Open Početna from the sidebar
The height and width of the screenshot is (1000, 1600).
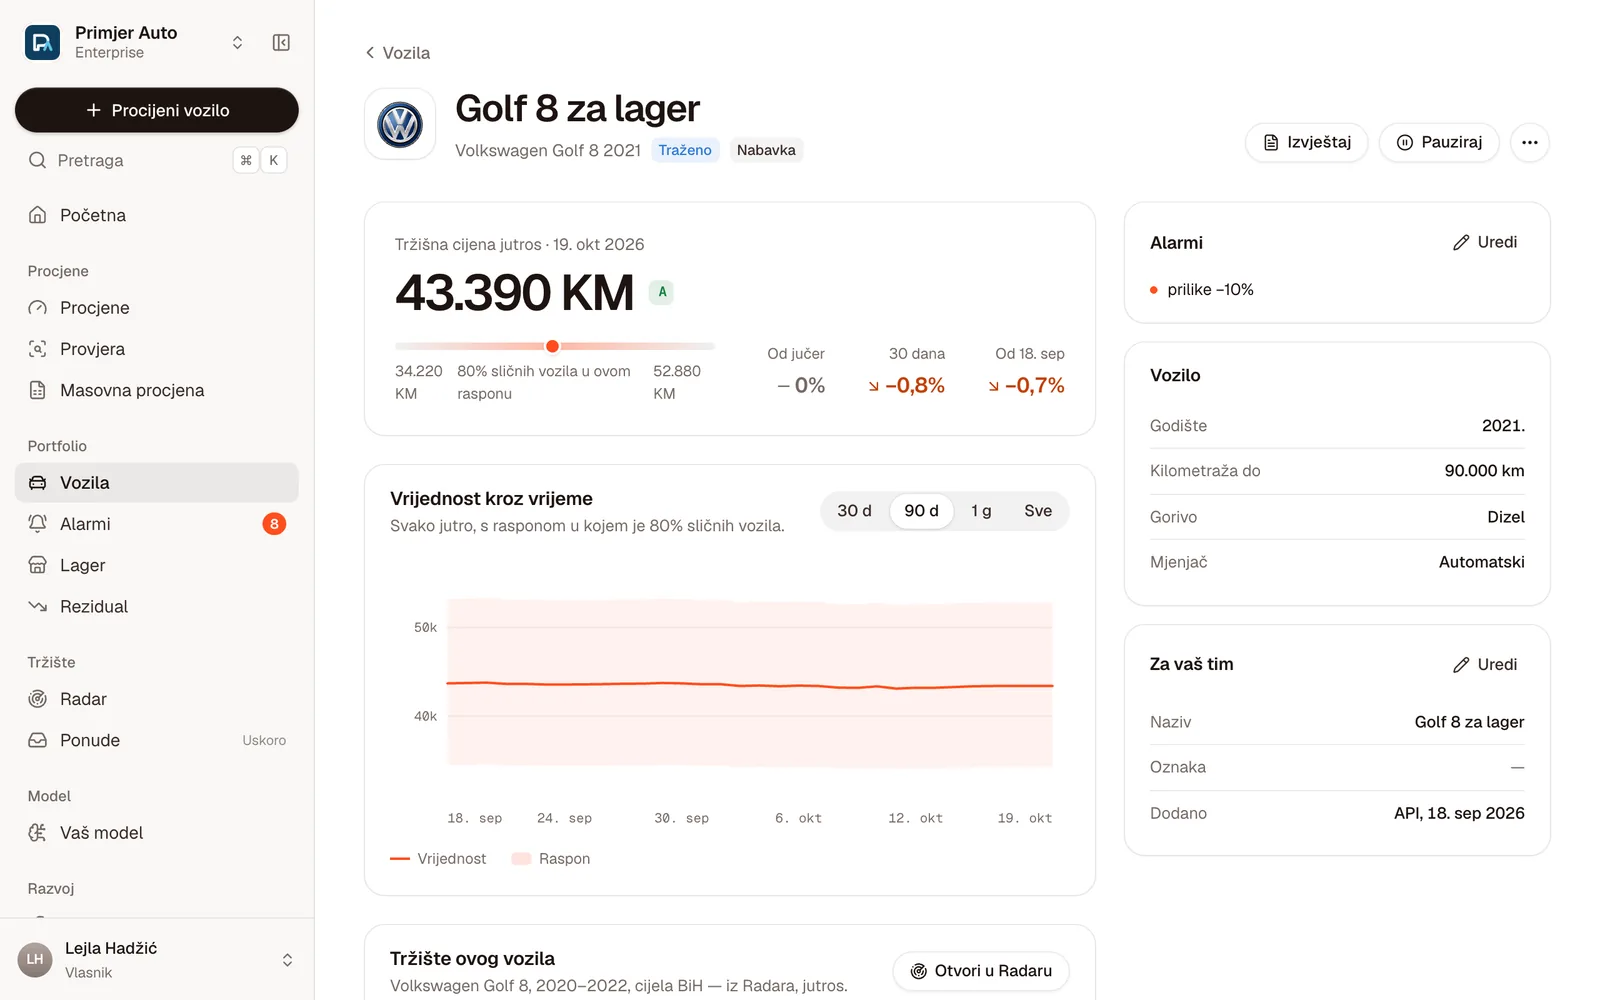pyautogui.click(x=157, y=215)
